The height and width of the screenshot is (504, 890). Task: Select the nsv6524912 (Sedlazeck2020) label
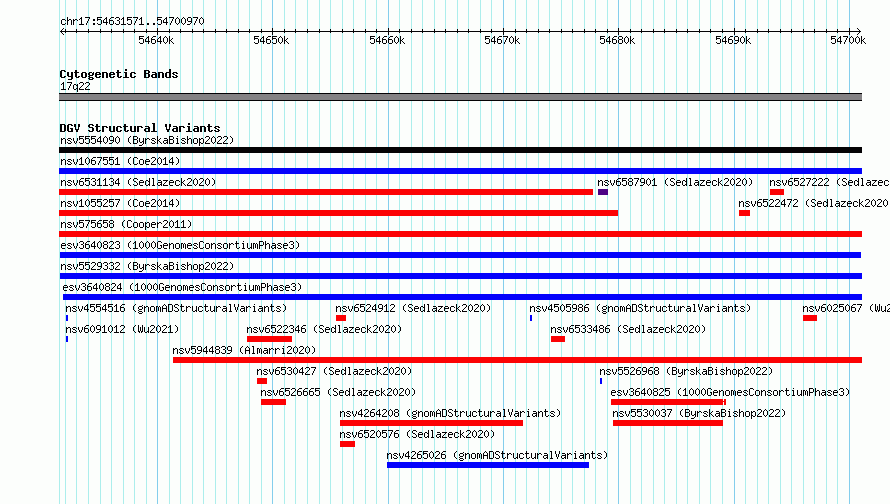point(413,308)
